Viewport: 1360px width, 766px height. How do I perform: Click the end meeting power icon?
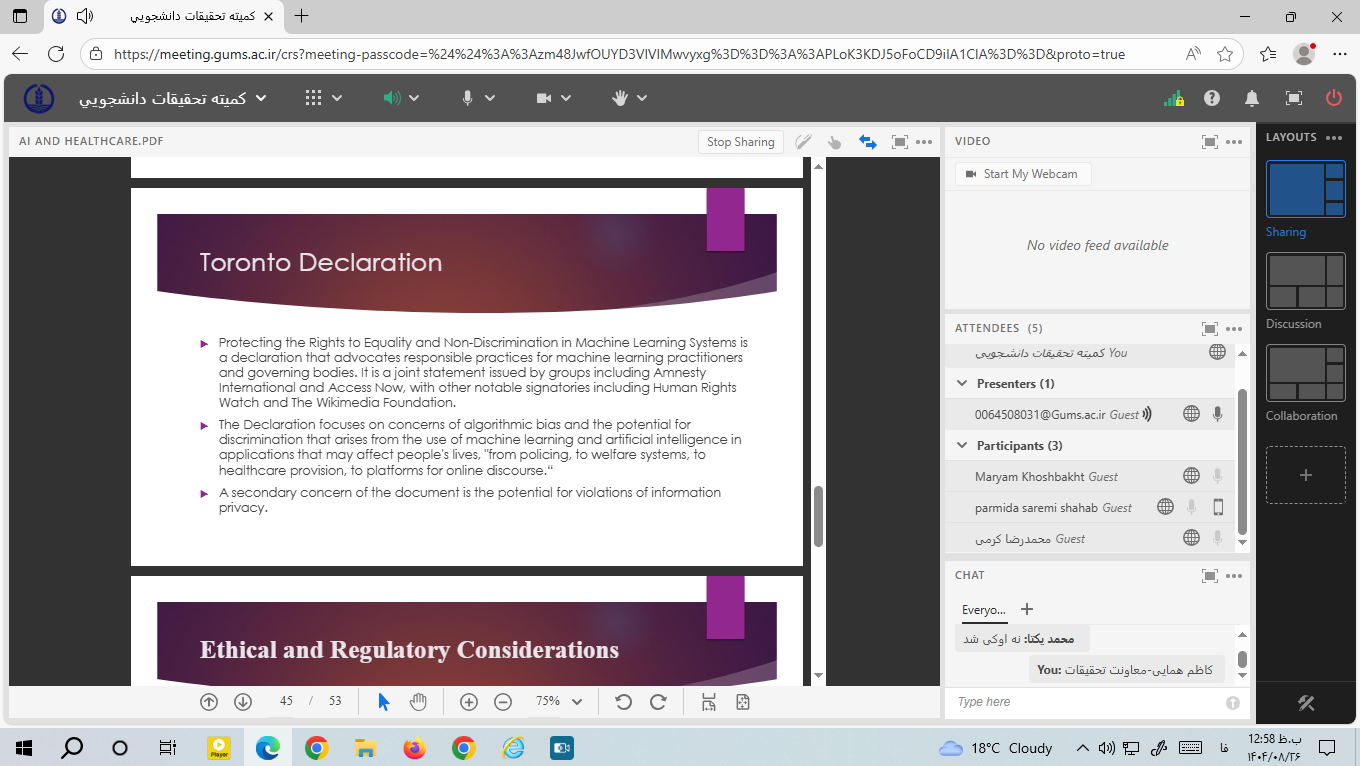1333,98
